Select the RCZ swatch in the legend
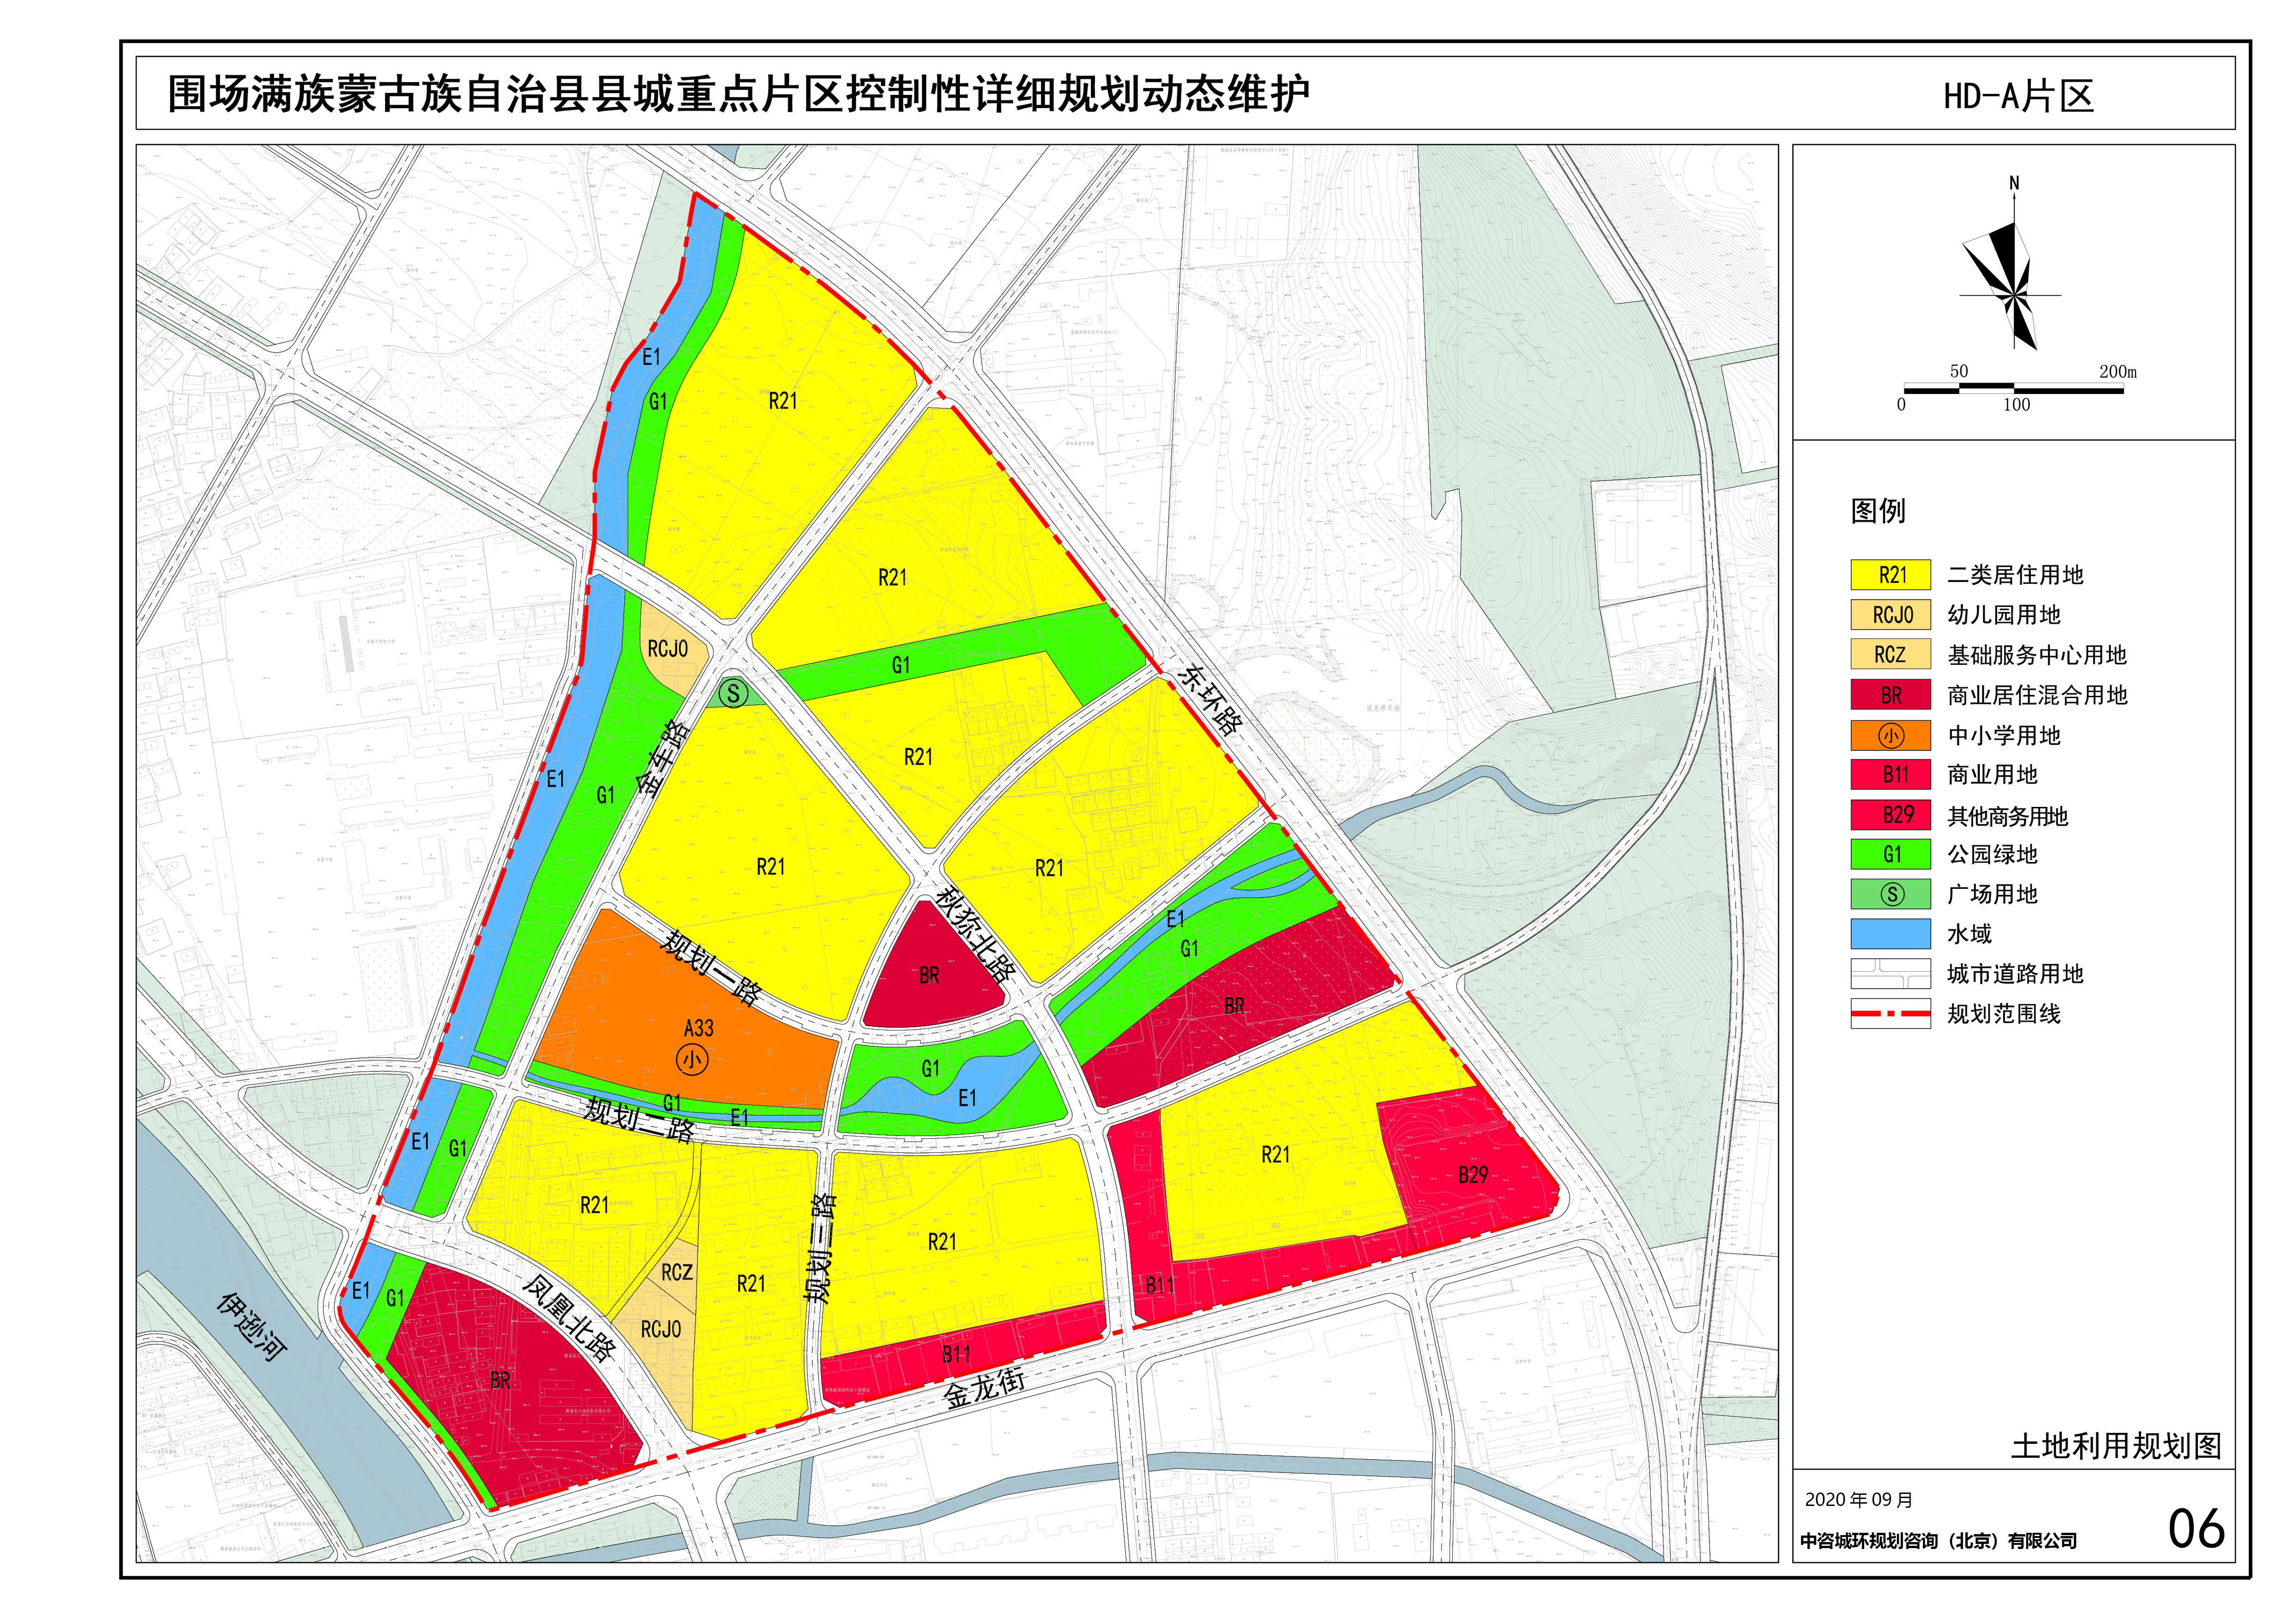The image size is (2296, 1624). 1891,655
